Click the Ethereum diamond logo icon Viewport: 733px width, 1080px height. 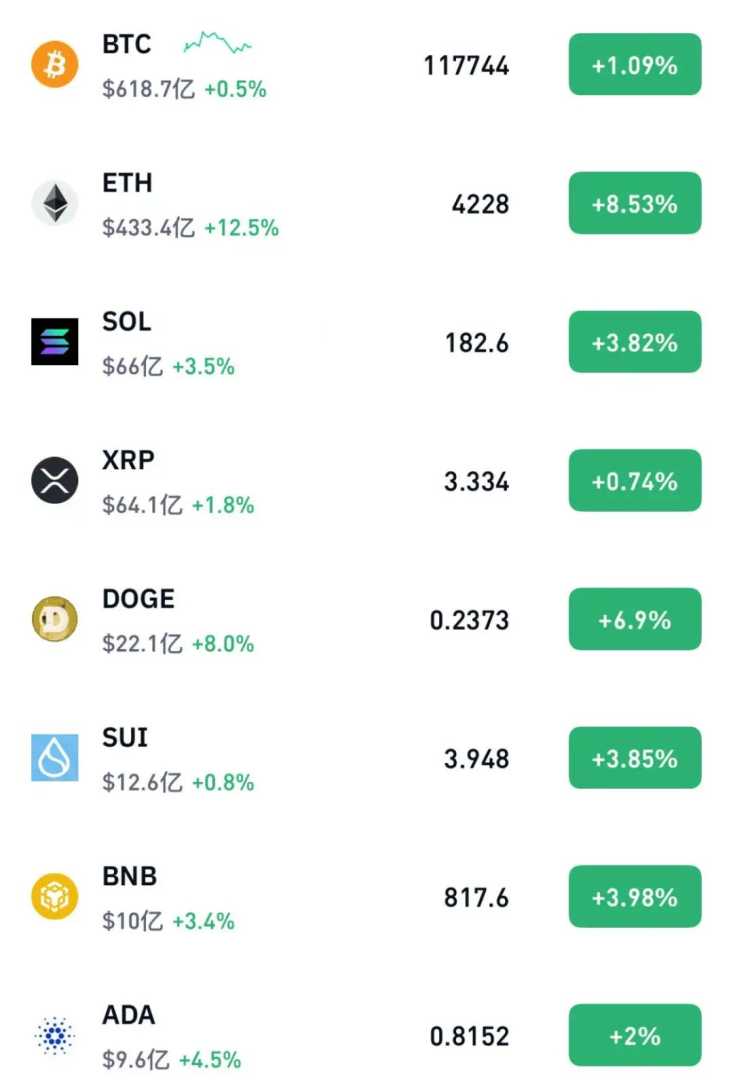[x=55, y=204]
